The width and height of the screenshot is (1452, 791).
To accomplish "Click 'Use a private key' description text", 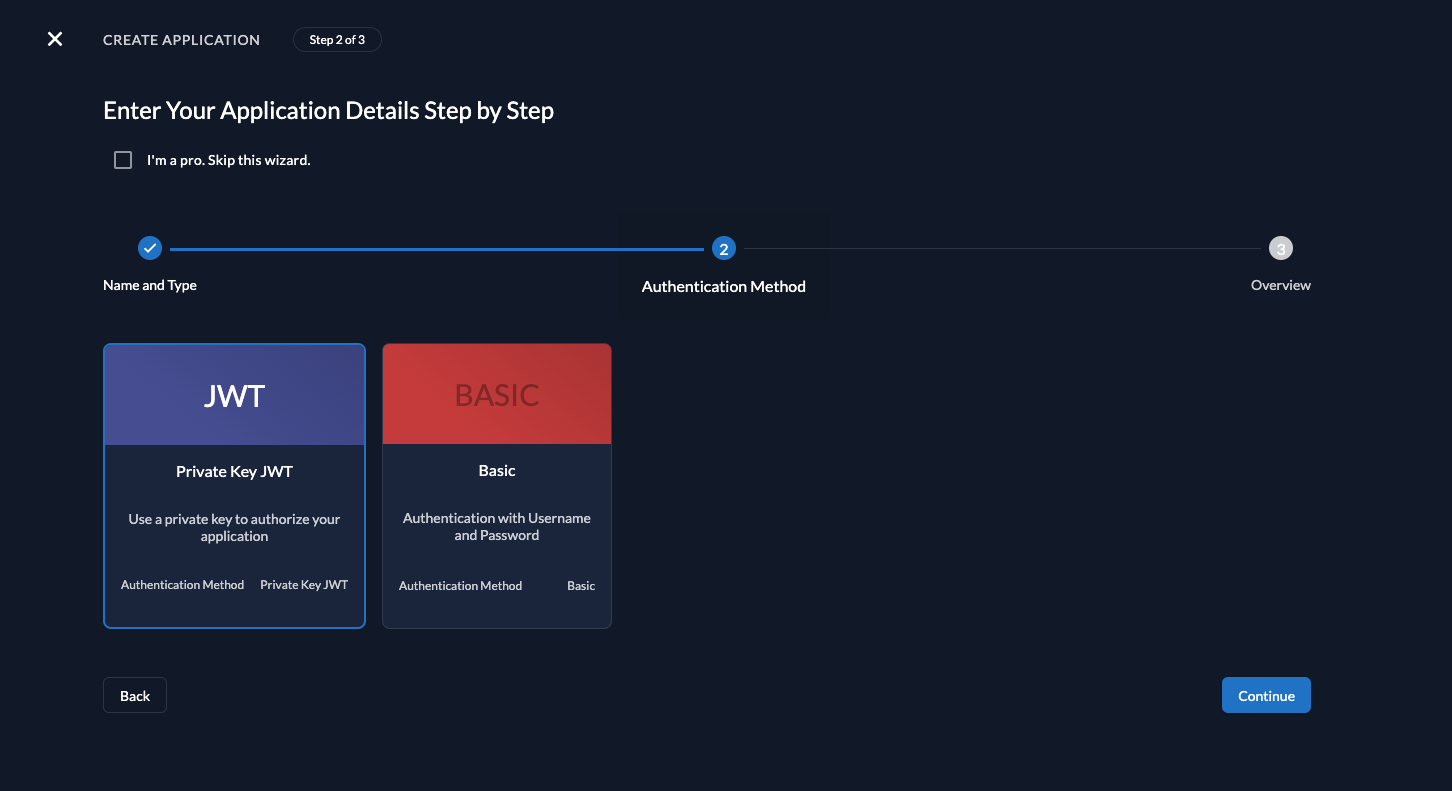I will click(x=234, y=528).
